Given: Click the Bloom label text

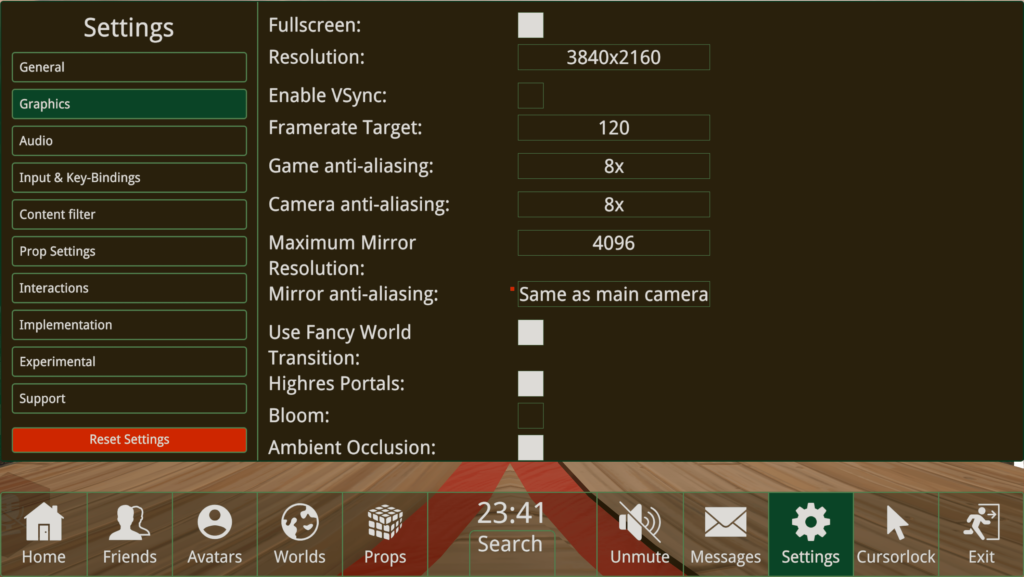Looking at the screenshot, I should (299, 416).
